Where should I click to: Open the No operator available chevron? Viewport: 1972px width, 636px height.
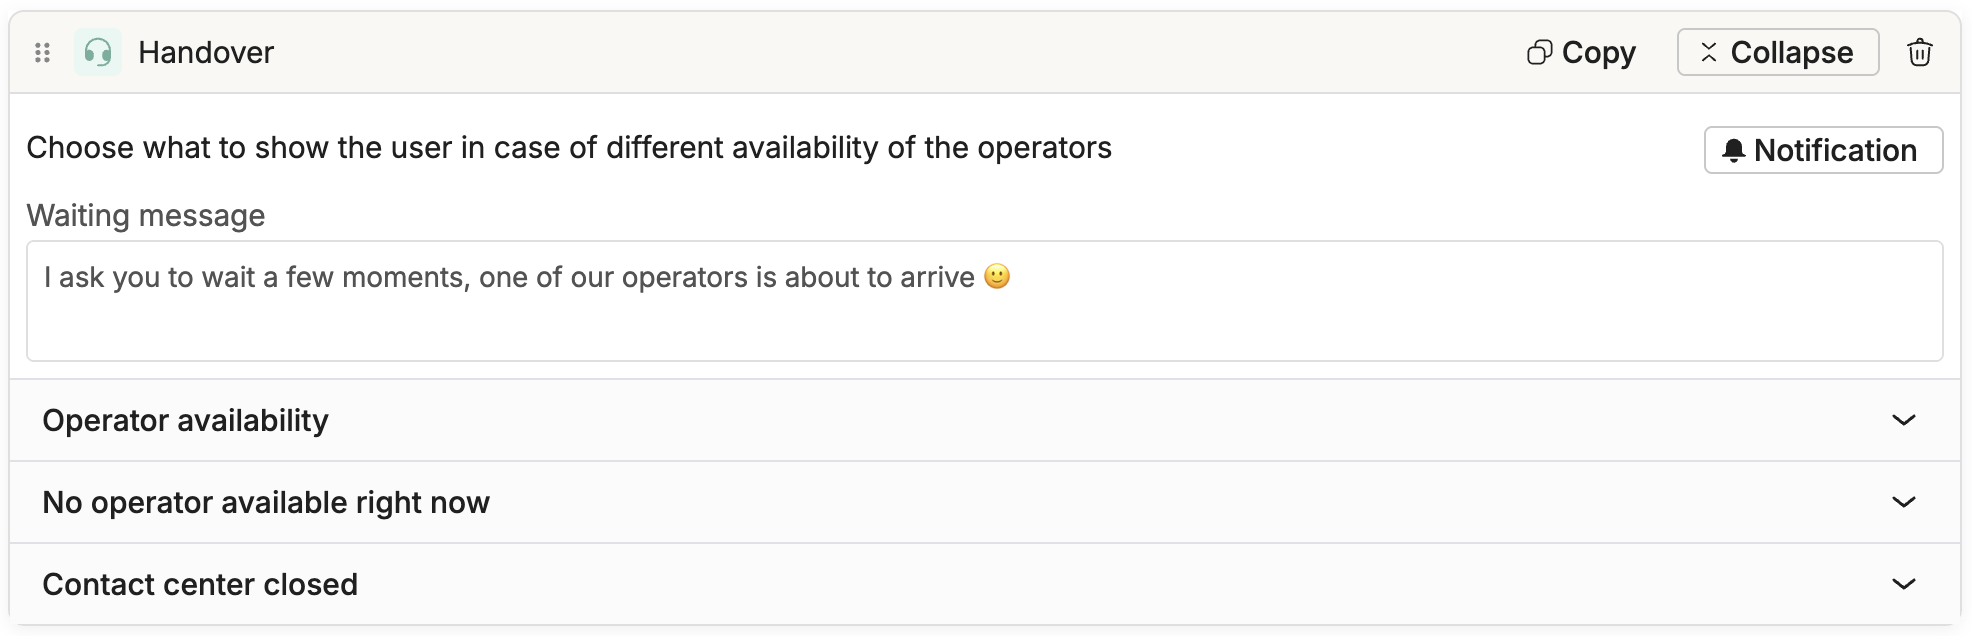1903,503
